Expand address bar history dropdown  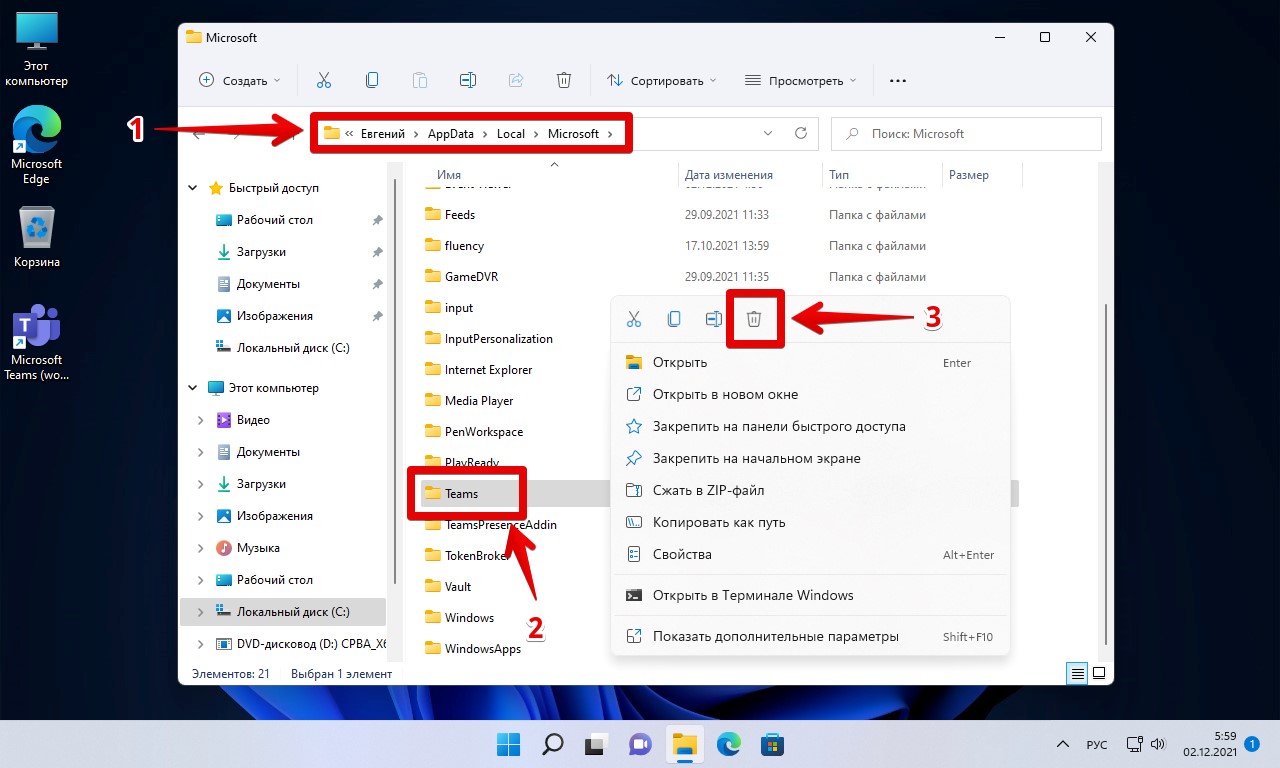click(x=768, y=133)
